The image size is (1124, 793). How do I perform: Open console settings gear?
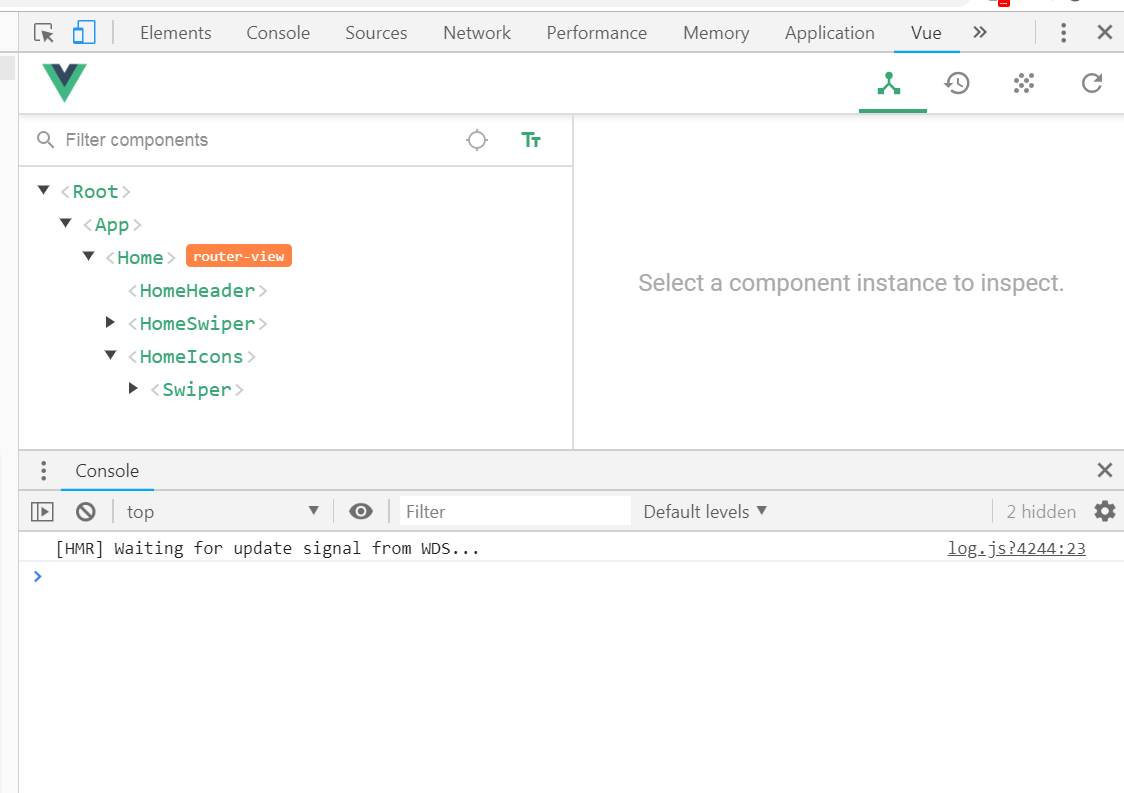[x=1104, y=511]
